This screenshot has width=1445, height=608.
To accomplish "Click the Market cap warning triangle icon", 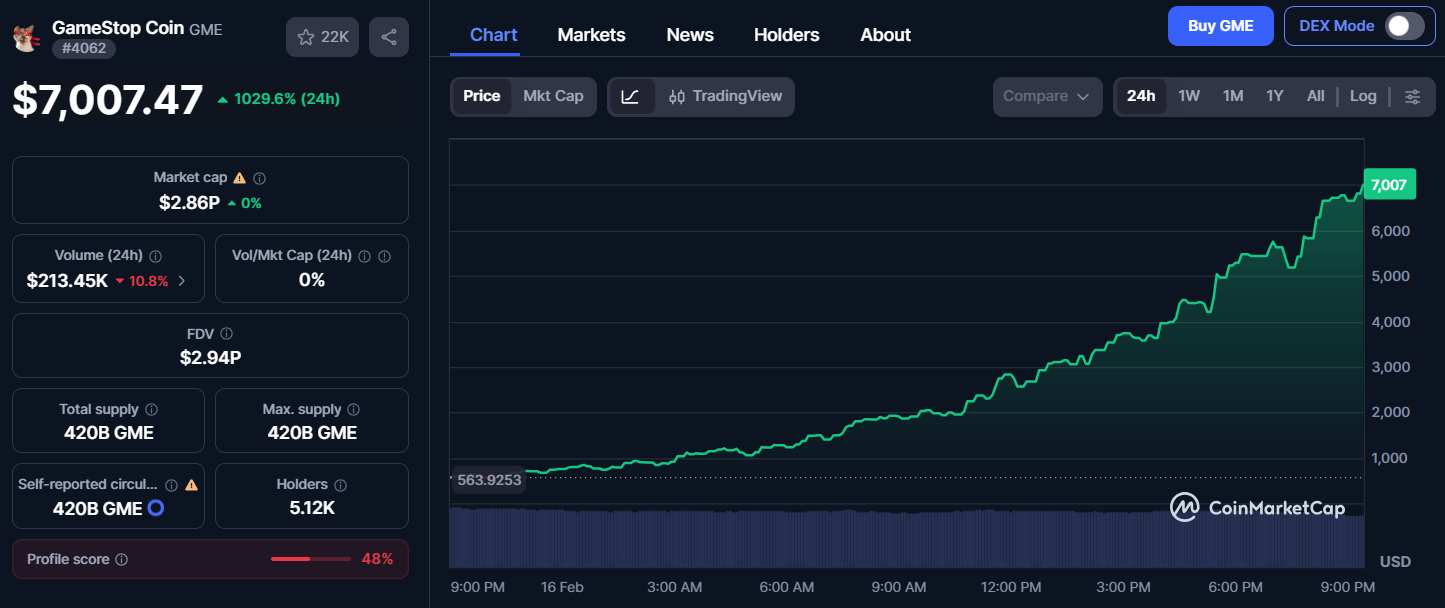I will click(239, 178).
